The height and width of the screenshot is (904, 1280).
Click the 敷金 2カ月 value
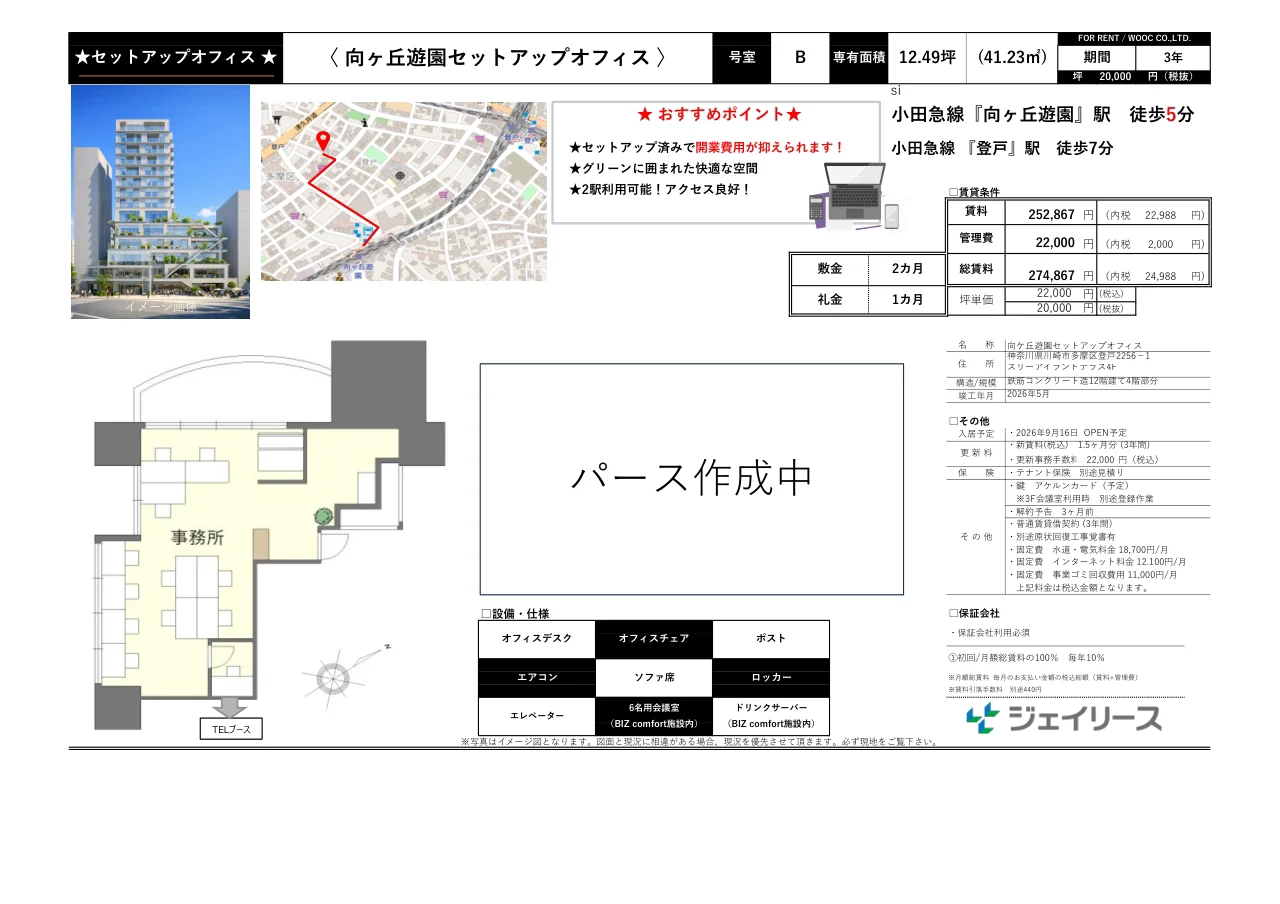point(908,269)
